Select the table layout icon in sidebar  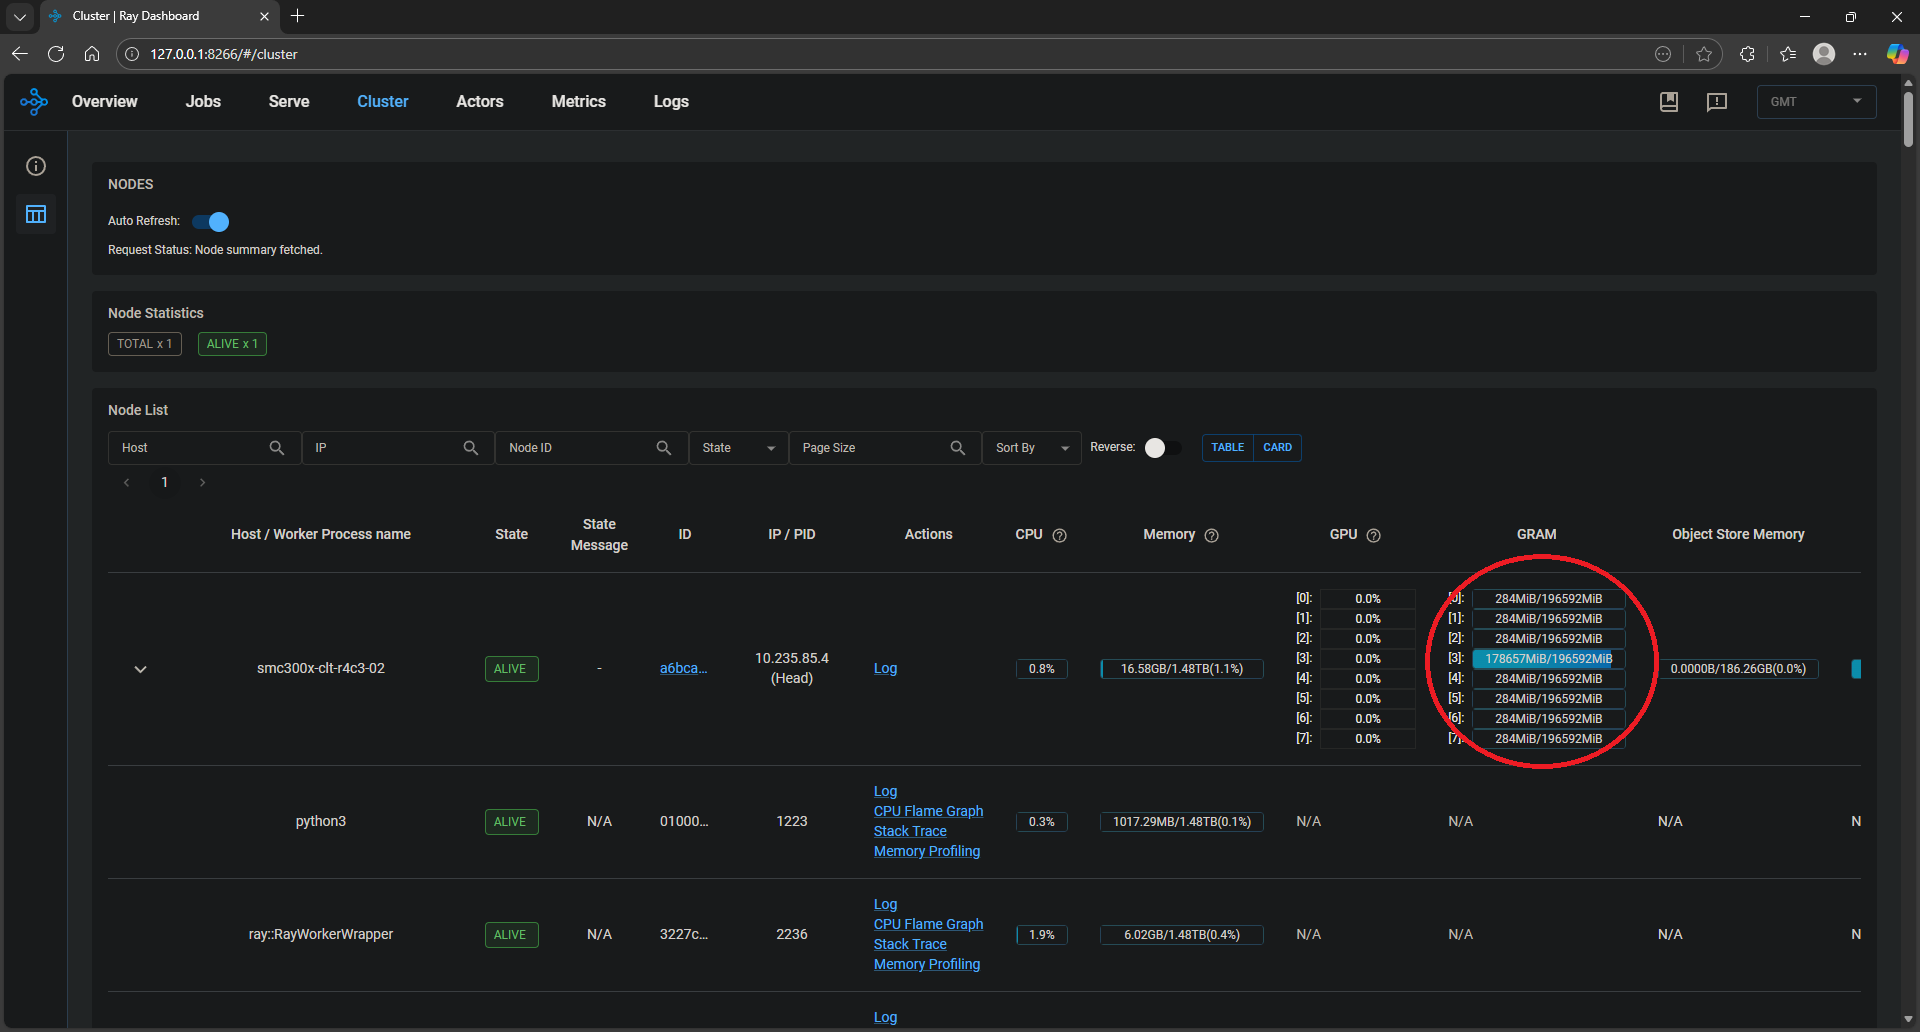click(35, 213)
